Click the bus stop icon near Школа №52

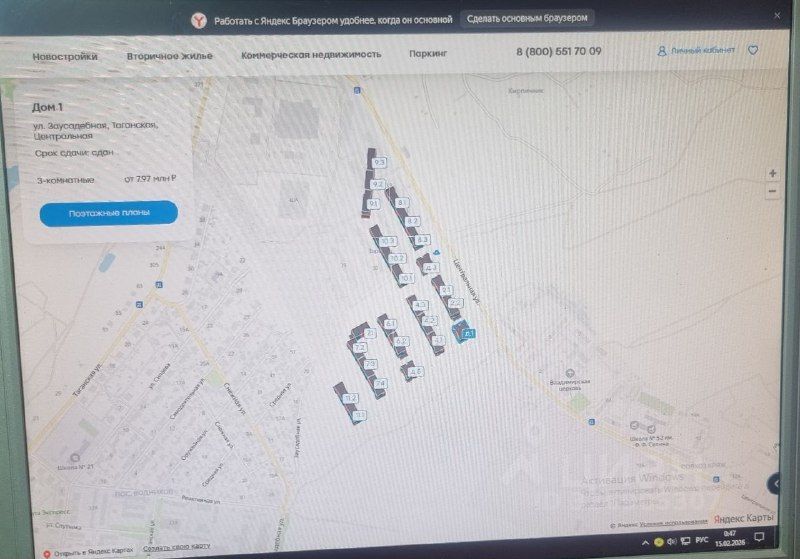pos(591,422)
